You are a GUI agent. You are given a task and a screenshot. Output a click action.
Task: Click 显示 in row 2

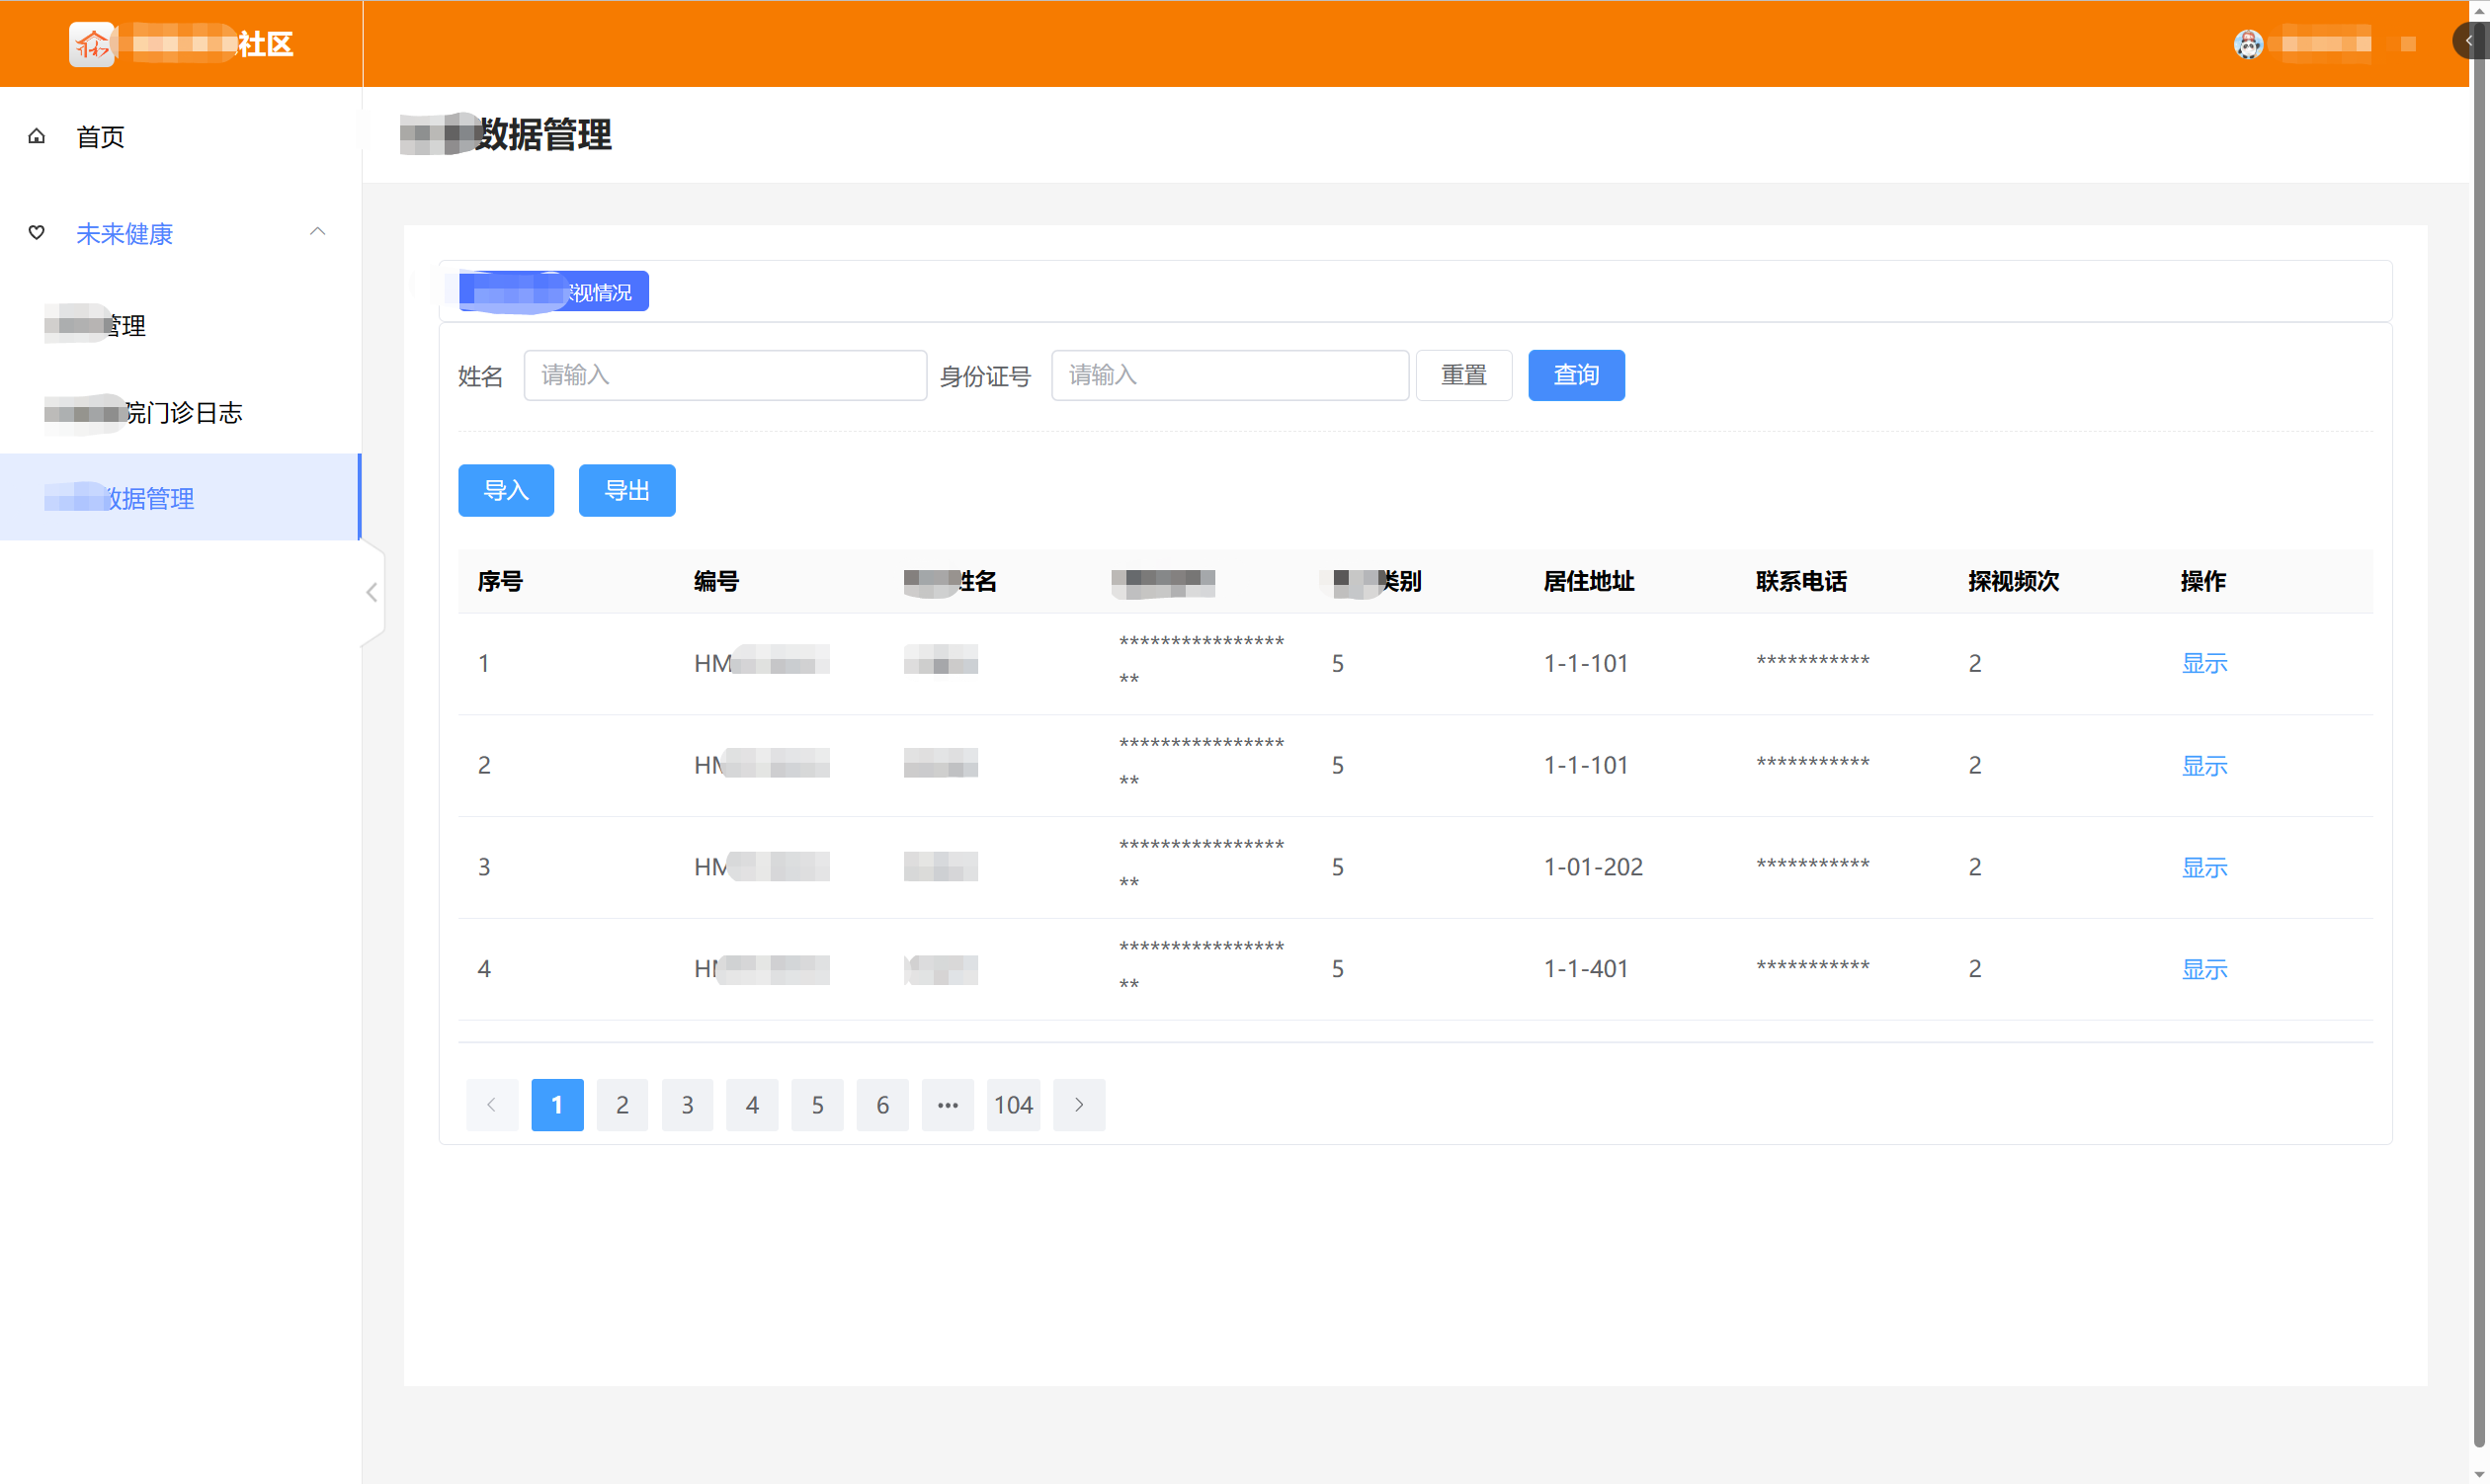[2205, 766]
